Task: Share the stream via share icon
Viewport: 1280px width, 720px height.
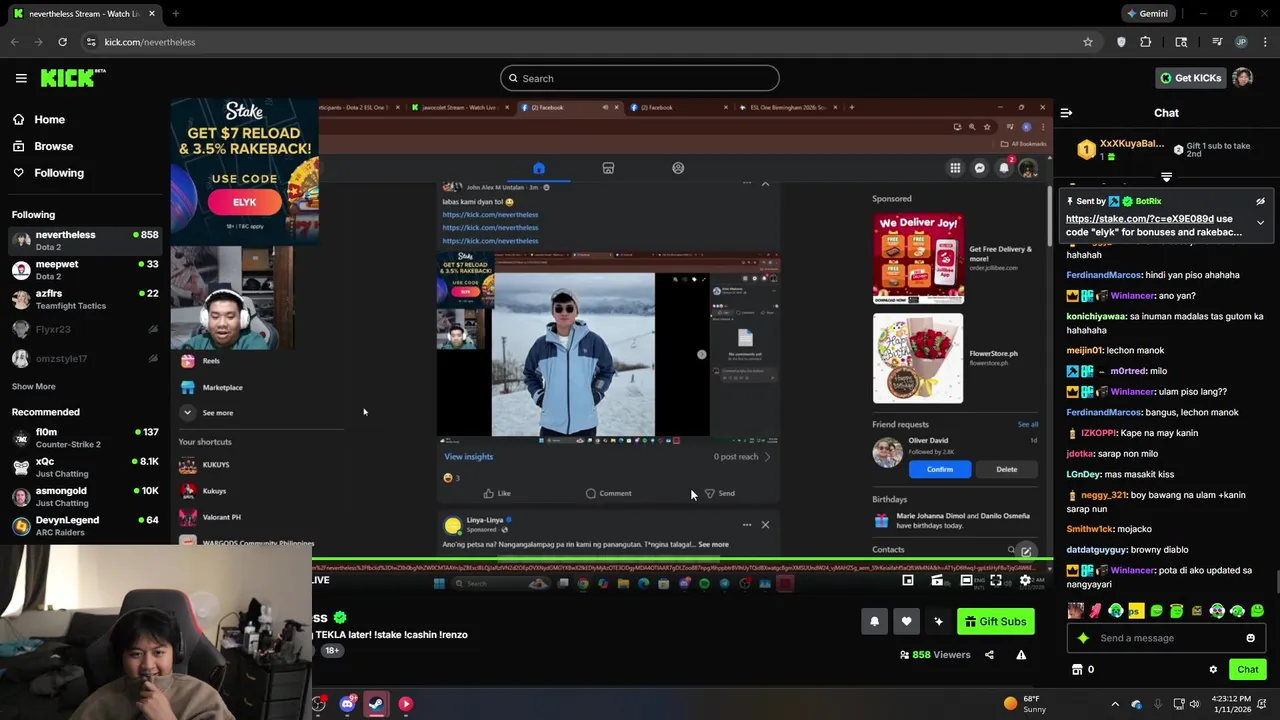Action: point(989,655)
